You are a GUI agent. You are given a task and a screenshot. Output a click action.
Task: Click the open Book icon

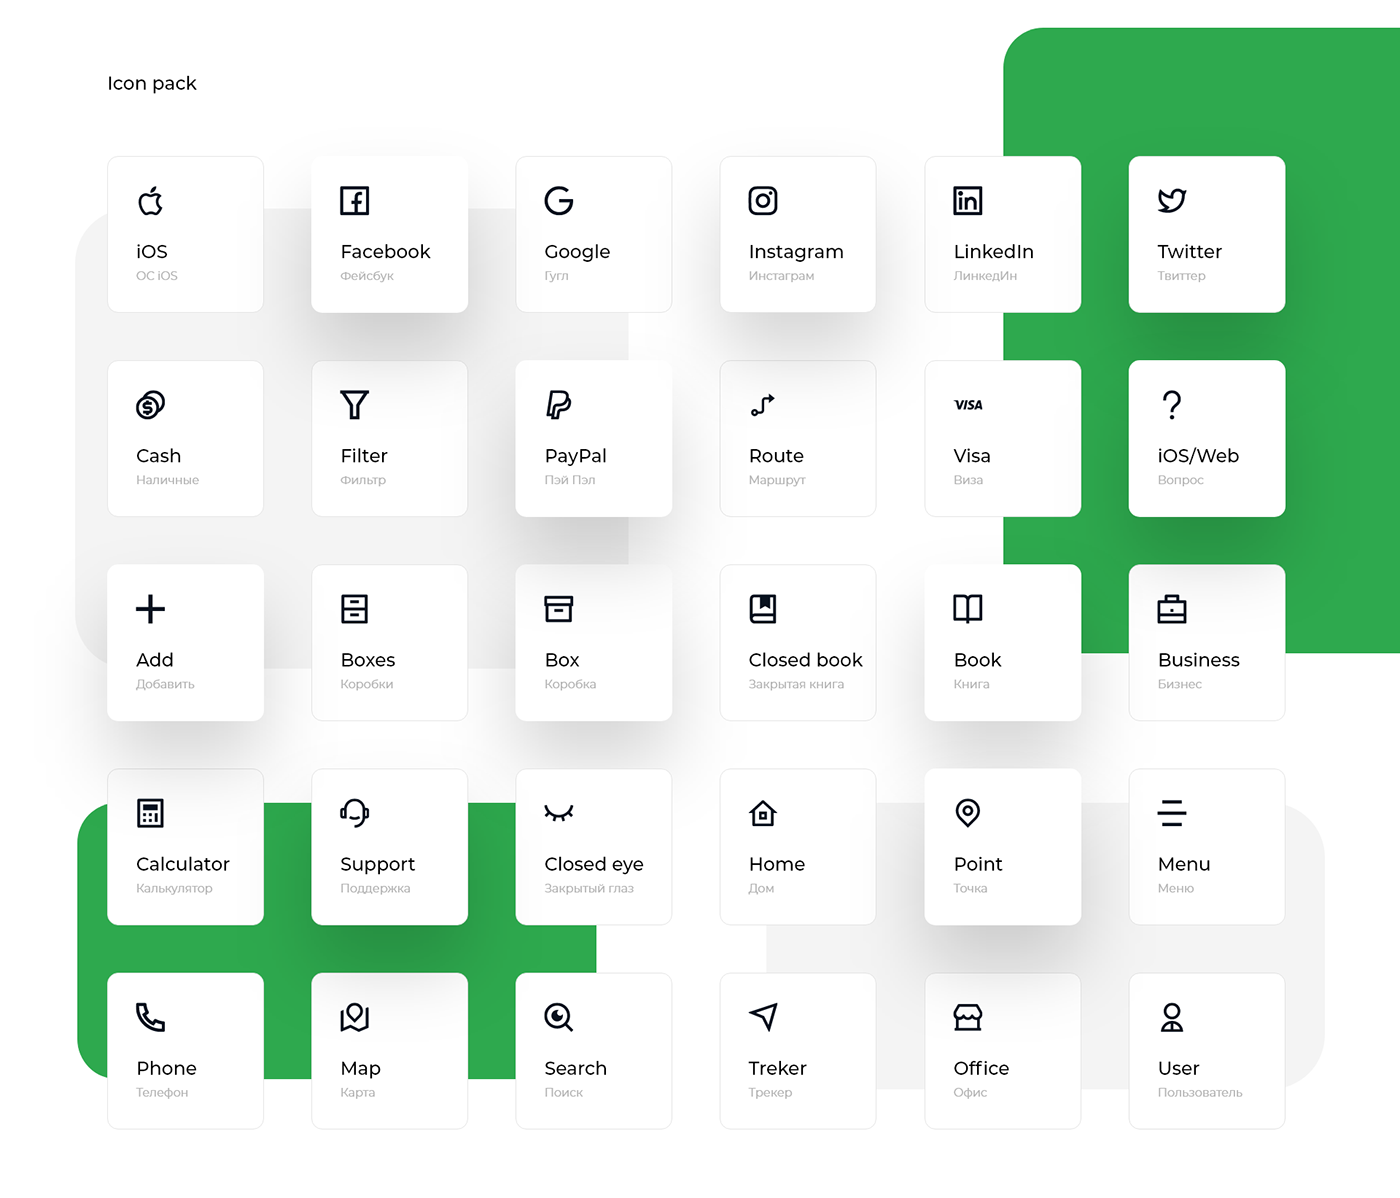[968, 609]
